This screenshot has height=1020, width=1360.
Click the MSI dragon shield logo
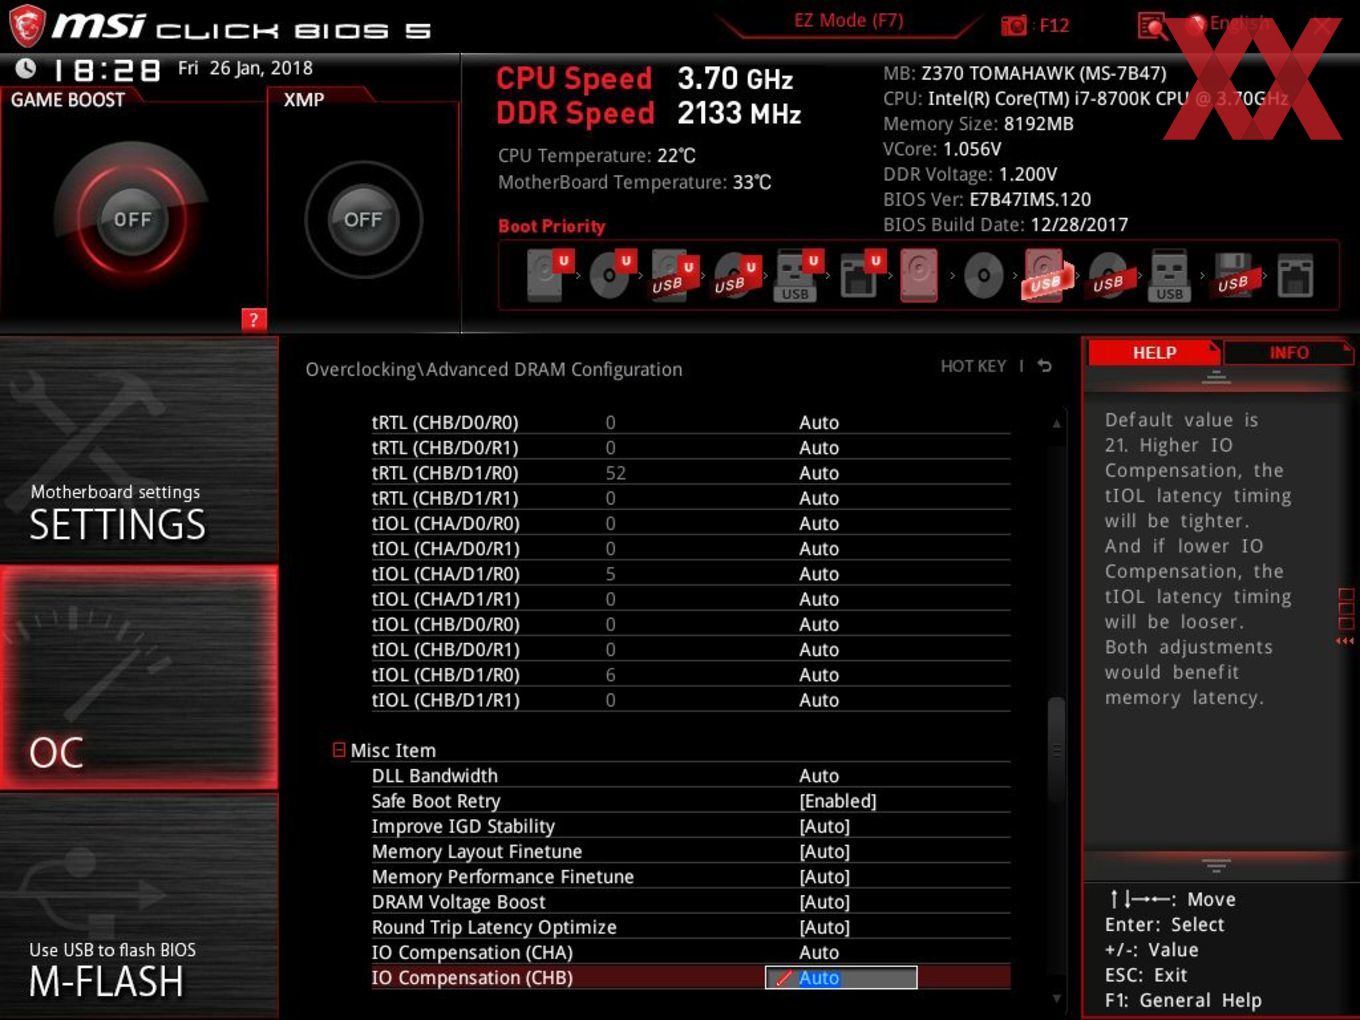tap(26, 25)
